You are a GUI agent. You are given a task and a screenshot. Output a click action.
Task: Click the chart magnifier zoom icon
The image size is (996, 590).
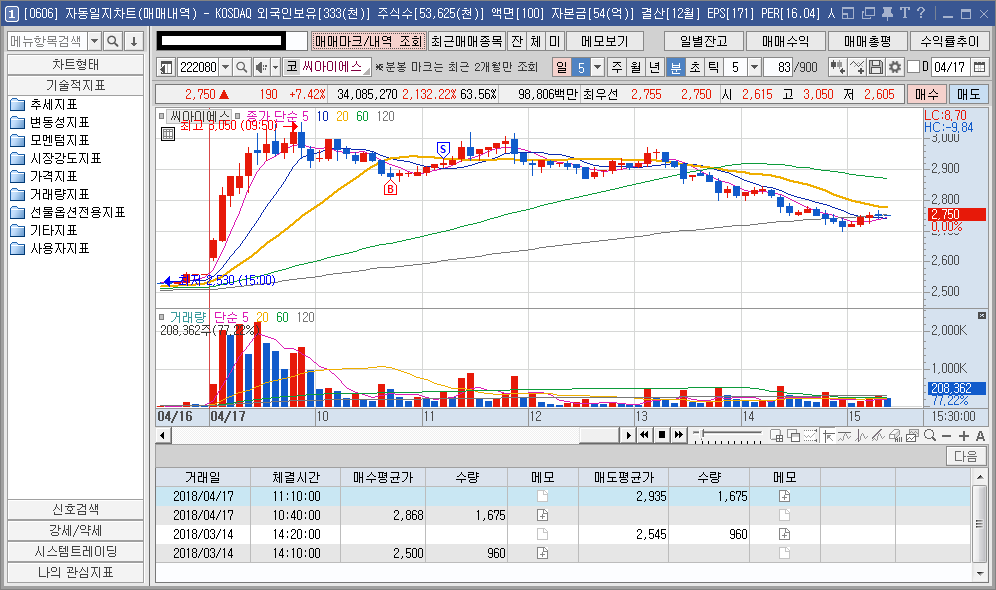(x=930, y=436)
